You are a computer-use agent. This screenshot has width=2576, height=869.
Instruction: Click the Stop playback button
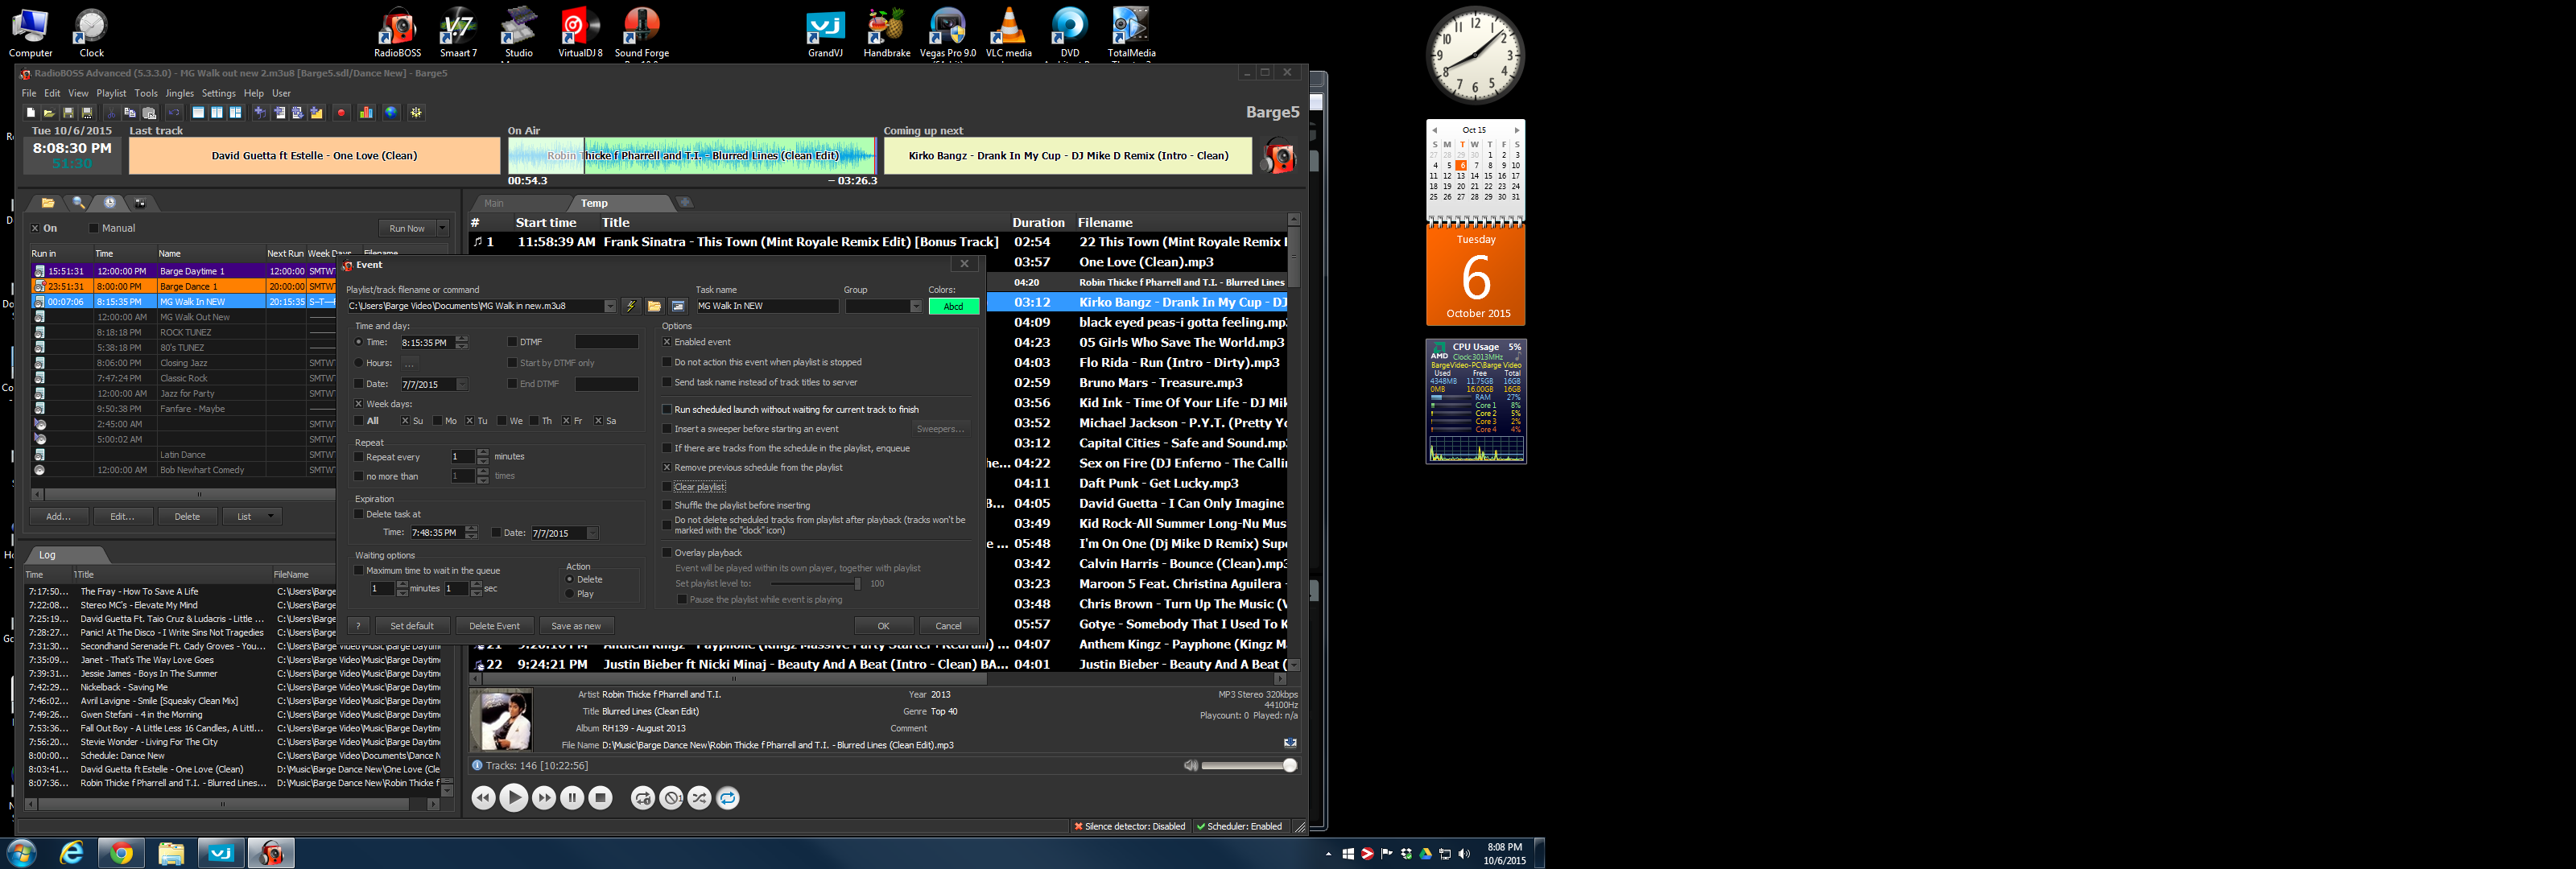[600, 798]
